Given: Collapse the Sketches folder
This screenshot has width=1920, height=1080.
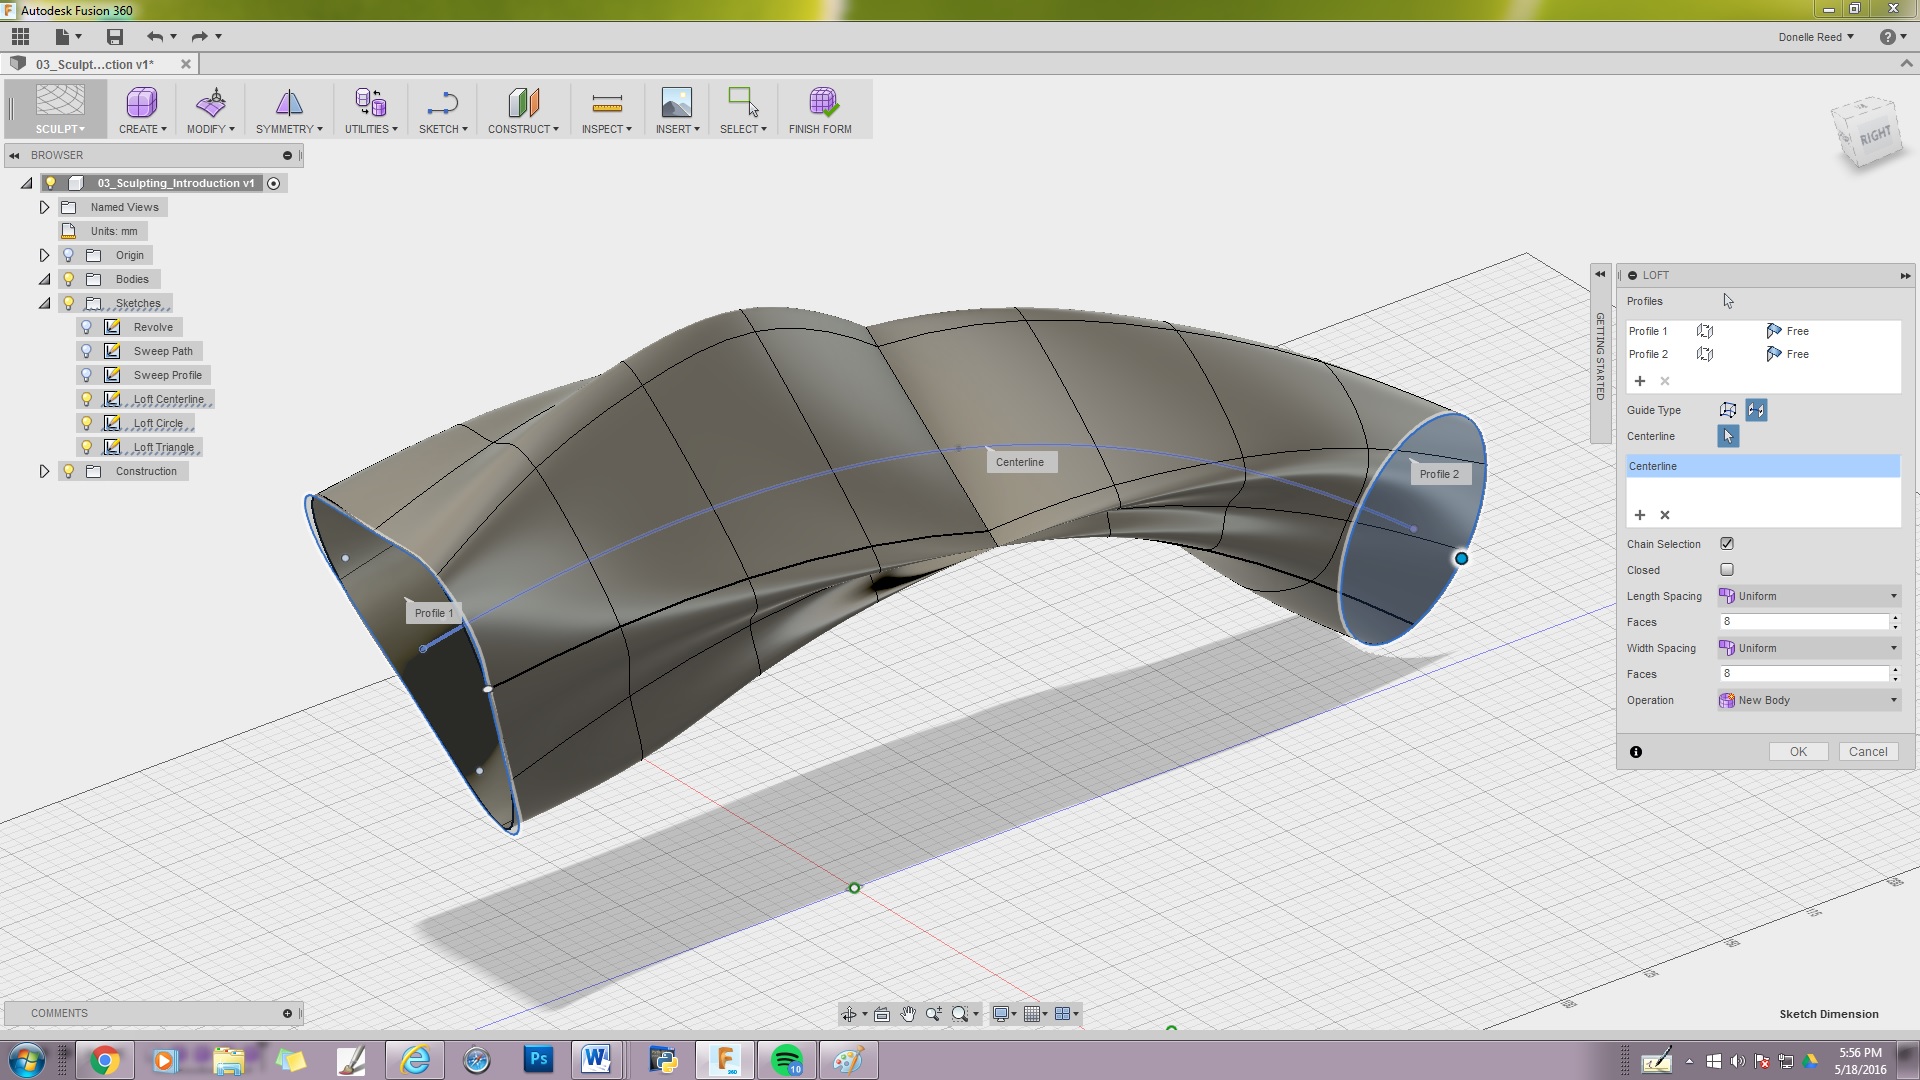Looking at the screenshot, I should [44, 303].
